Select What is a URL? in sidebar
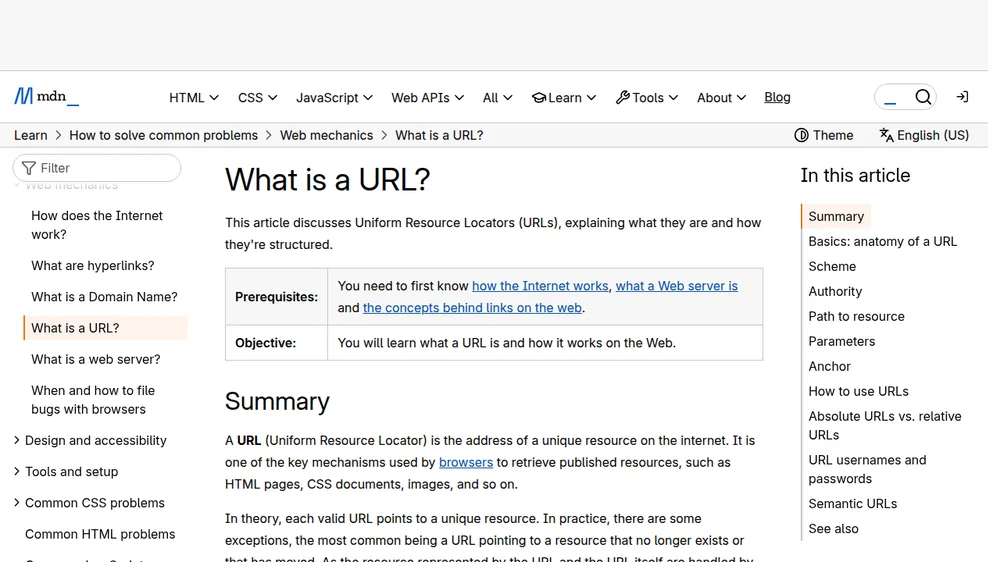This screenshot has width=1000, height=562. coord(106,328)
